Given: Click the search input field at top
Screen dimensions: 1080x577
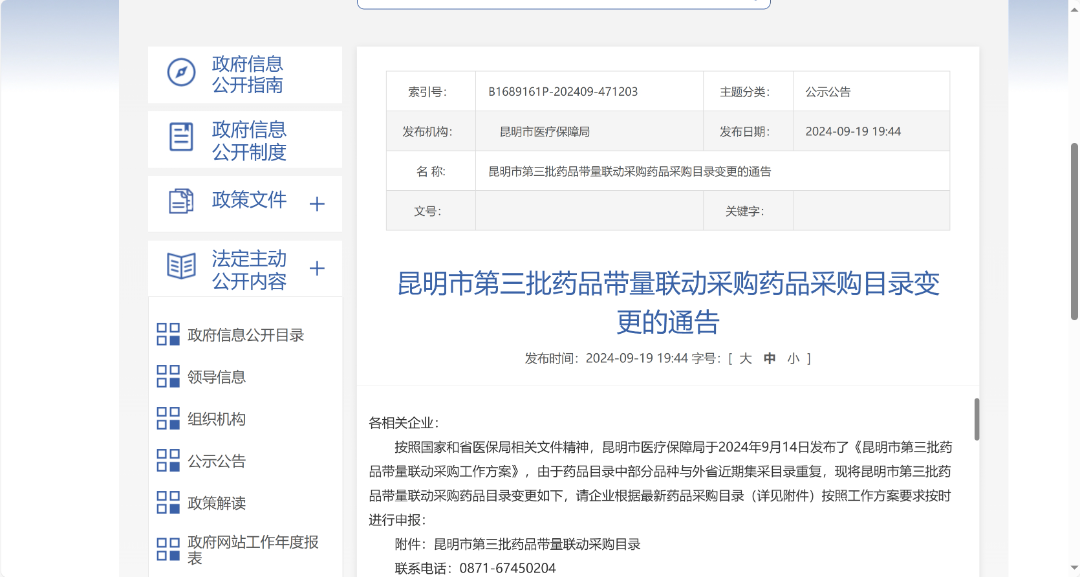Looking at the screenshot, I should [563, 3].
